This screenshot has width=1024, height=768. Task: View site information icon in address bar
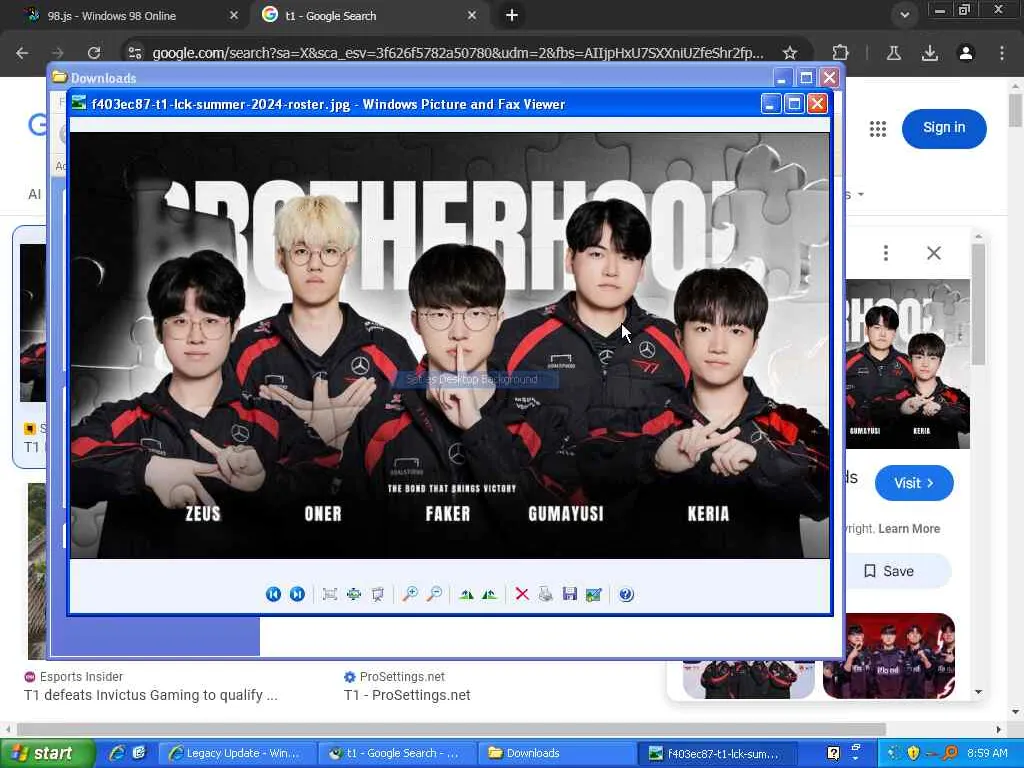[135, 53]
